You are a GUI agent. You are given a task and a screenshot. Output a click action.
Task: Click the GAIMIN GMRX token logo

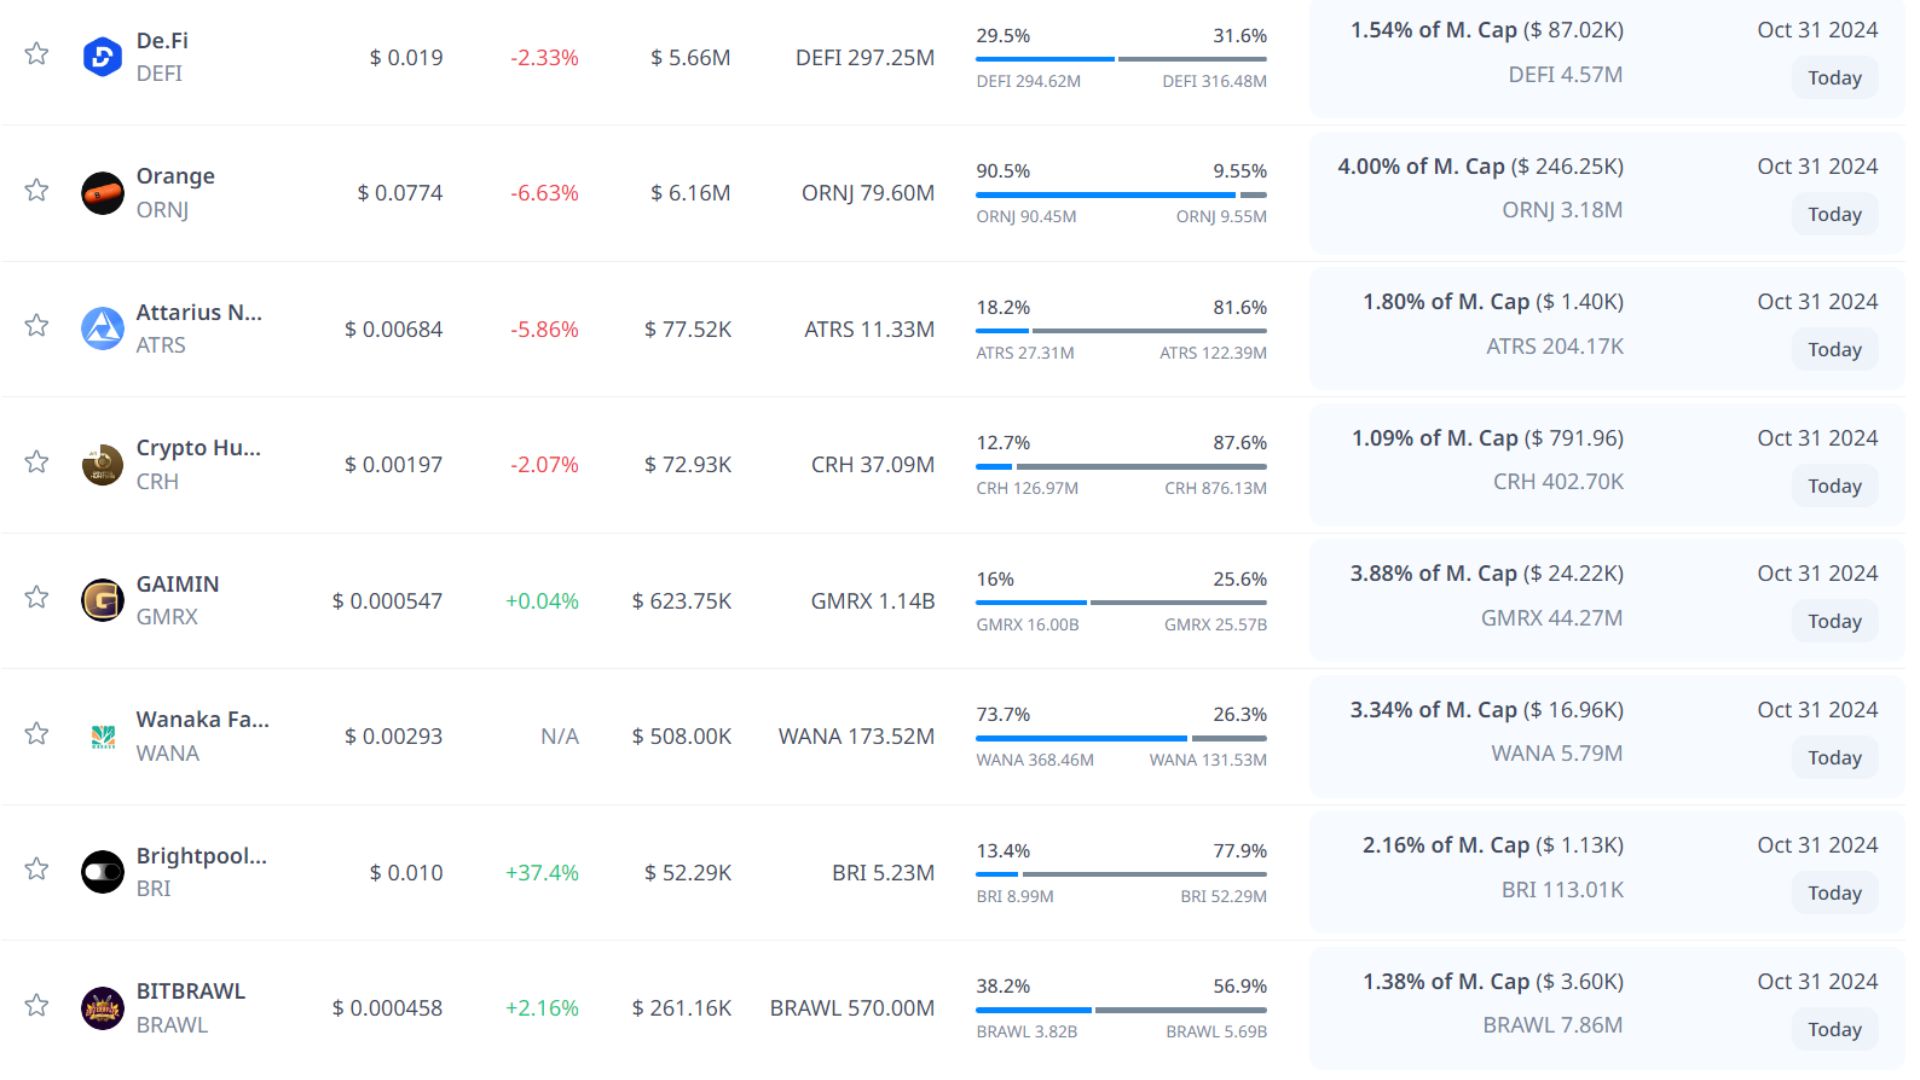(x=102, y=600)
